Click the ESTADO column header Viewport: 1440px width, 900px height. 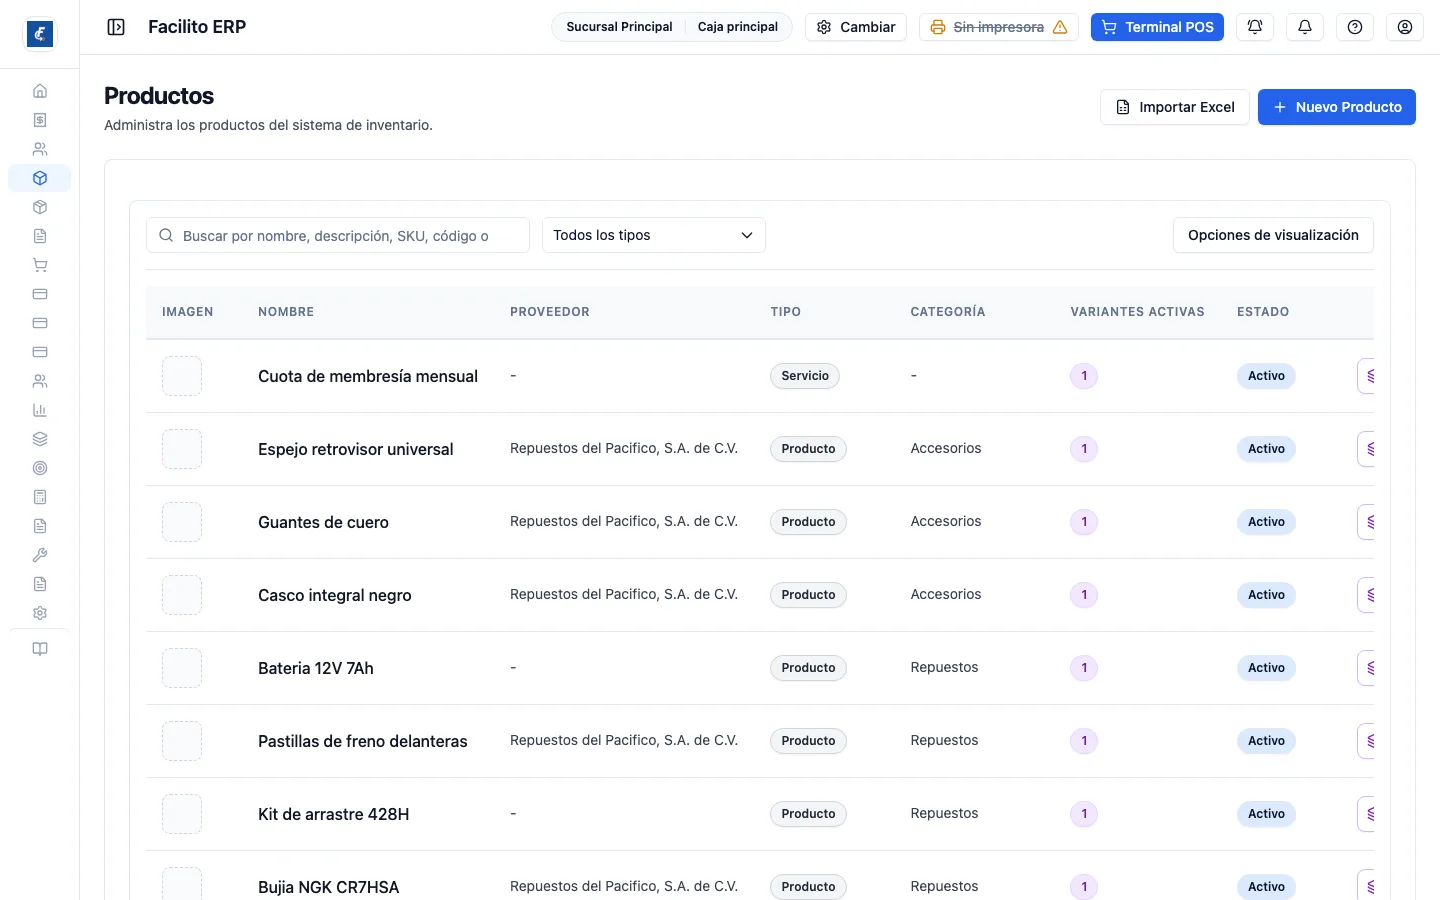tap(1263, 312)
